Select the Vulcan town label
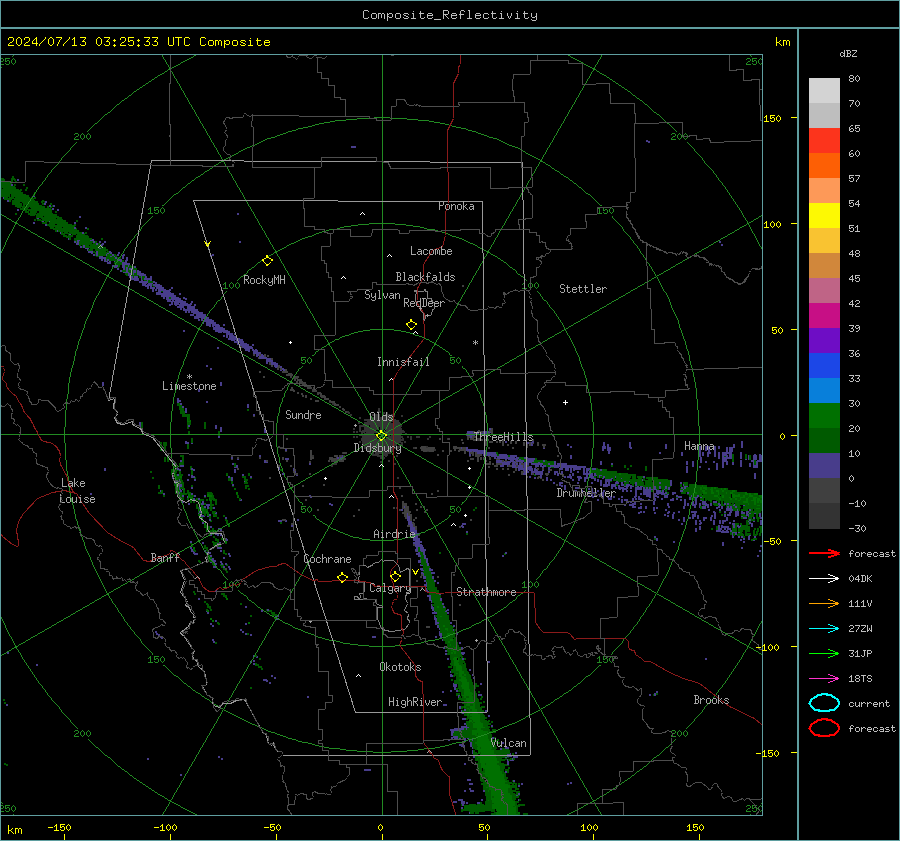Screen dimensions: 900x841 509,743
